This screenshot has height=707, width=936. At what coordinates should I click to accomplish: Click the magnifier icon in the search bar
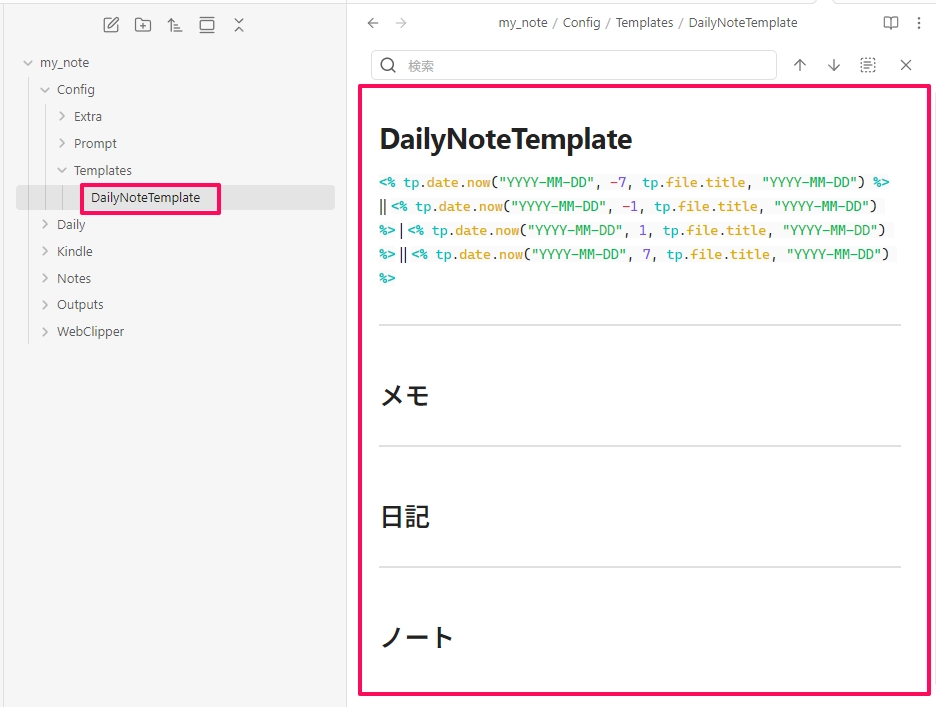point(388,65)
